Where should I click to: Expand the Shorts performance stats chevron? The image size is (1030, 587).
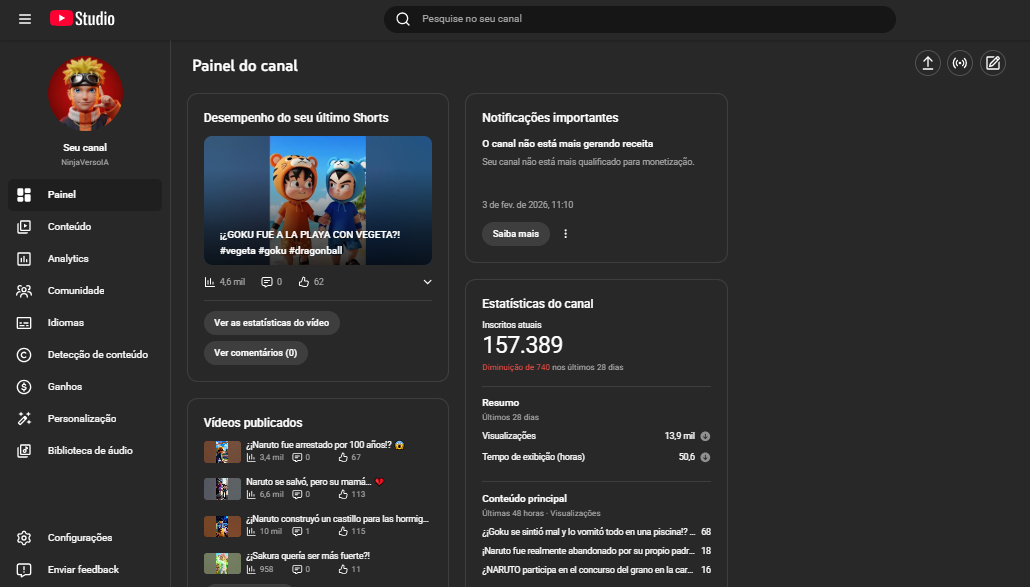428,282
